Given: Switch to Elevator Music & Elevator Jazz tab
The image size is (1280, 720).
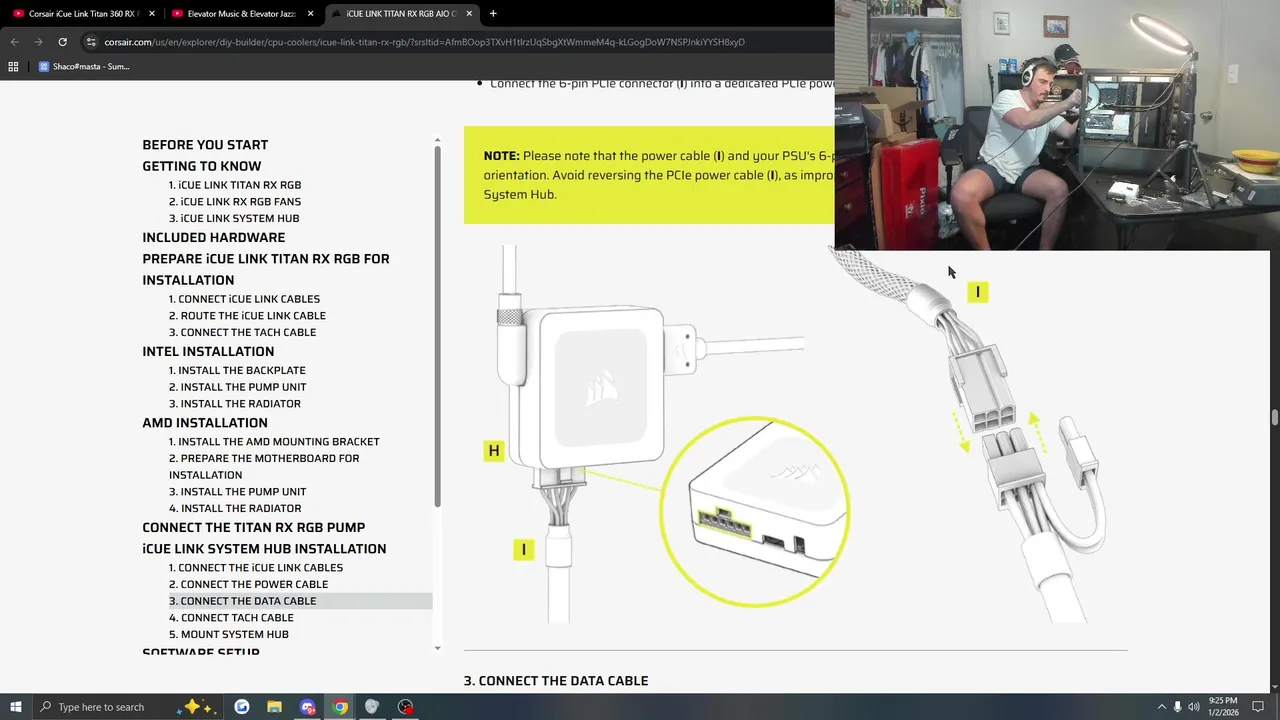Looking at the screenshot, I should click(x=240, y=14).
